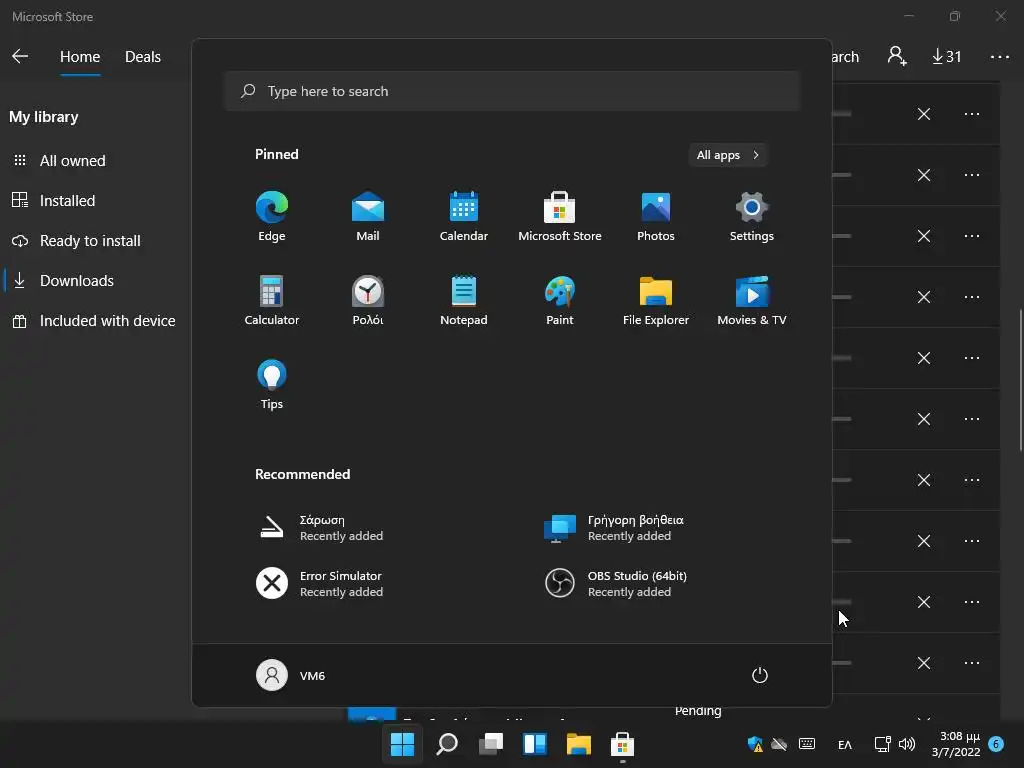Click the touch keyboard tray icon

click(807, 744)
